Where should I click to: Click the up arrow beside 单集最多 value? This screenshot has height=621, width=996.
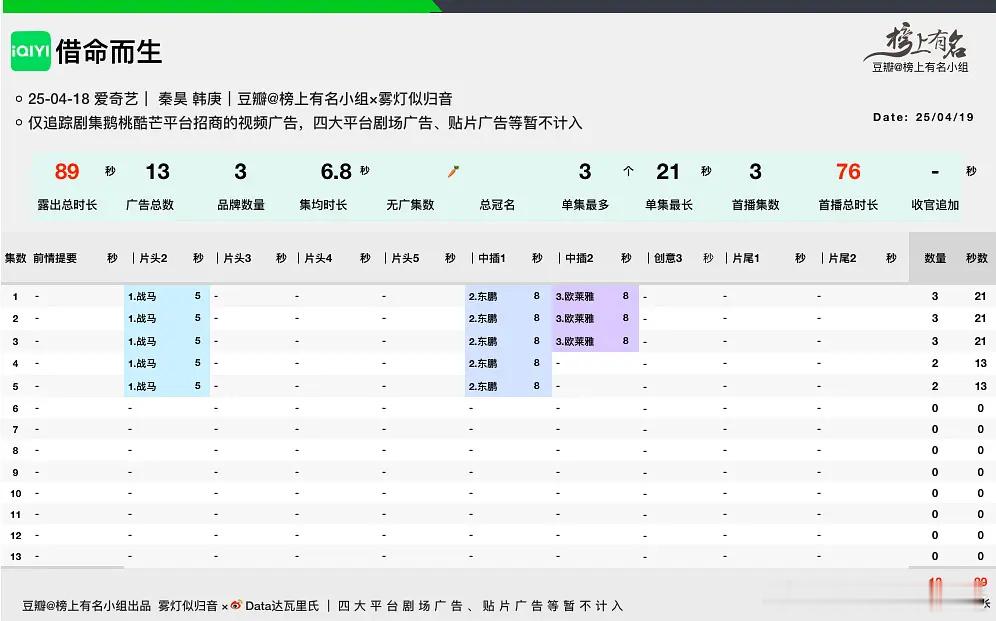coord(628,171)
